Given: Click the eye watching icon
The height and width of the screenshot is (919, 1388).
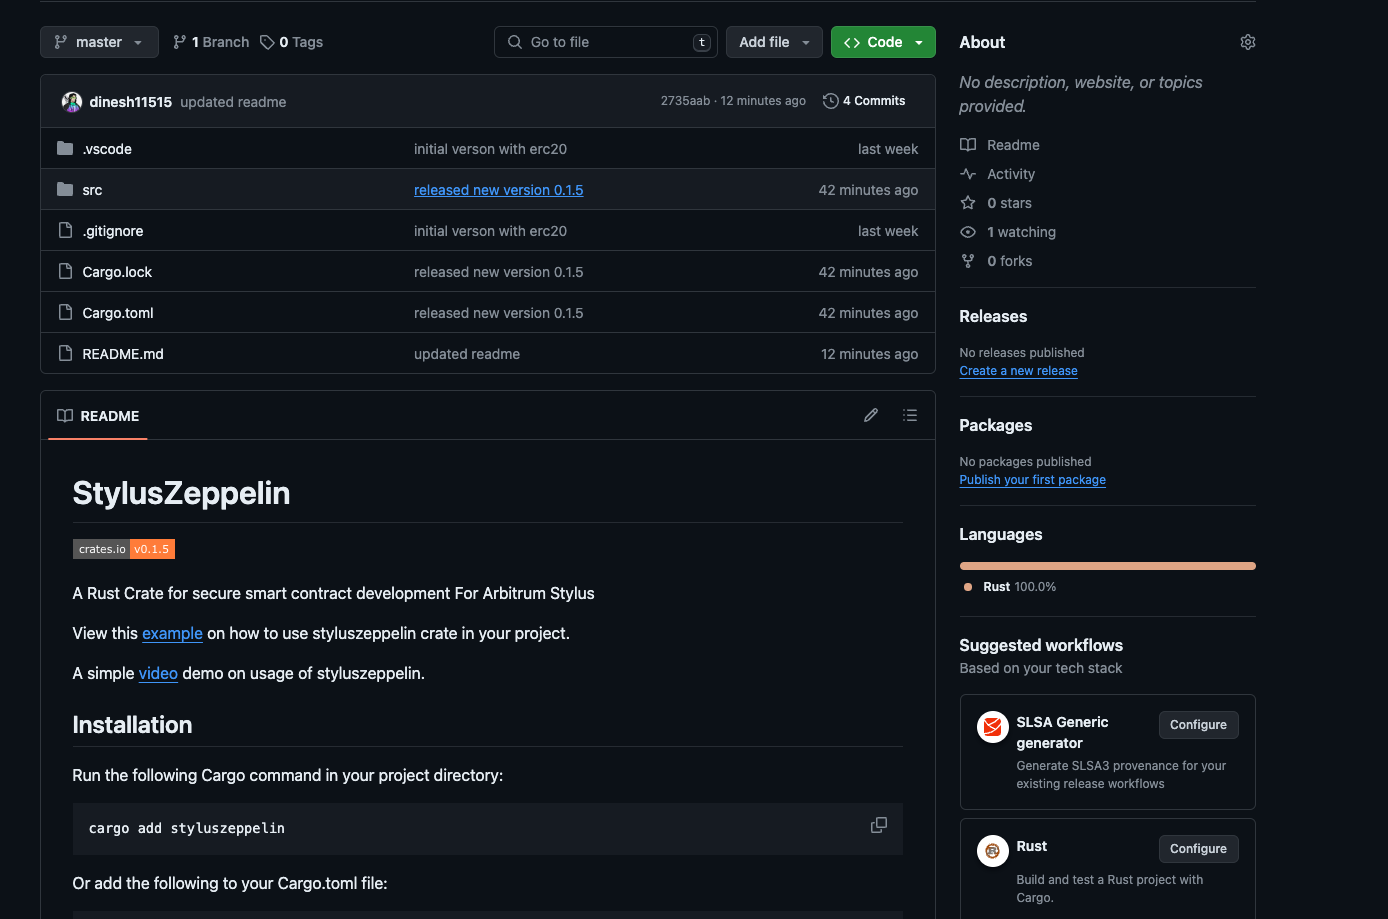Looking at the screenshot, I should pos(968,232).
